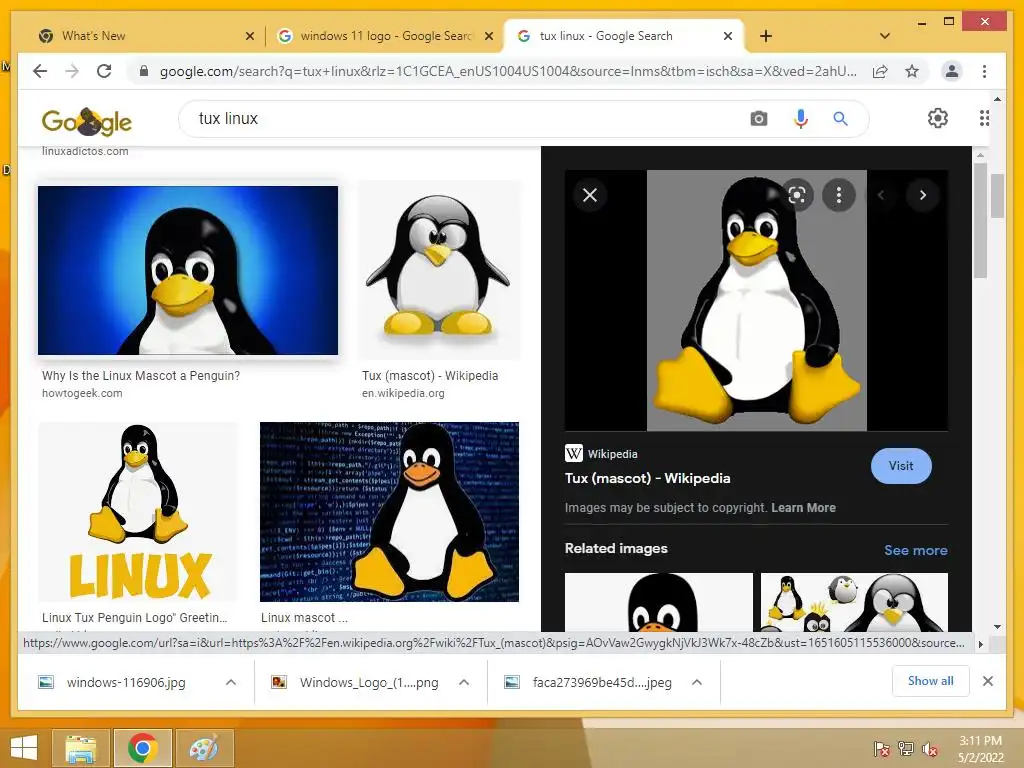The image size is (1024, 768).
Task: Open the share this page icon
Action: [880, 71]
